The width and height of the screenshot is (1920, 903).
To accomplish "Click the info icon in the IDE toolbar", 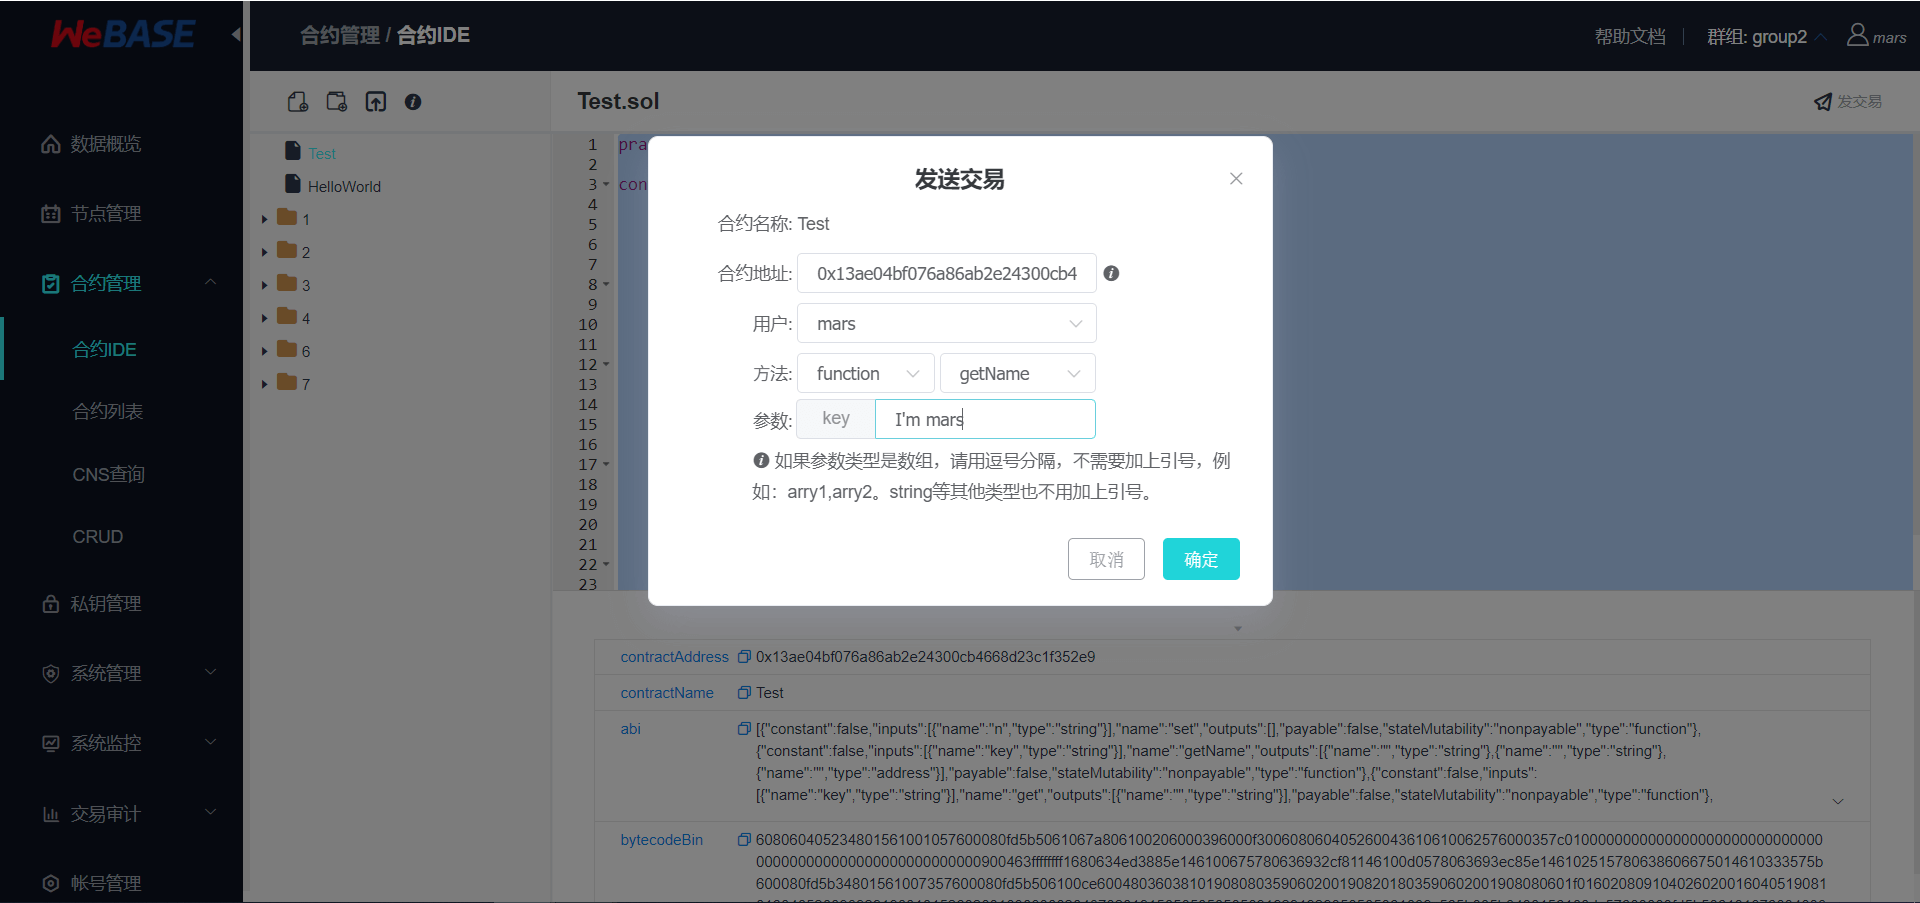I will (414, 101).
